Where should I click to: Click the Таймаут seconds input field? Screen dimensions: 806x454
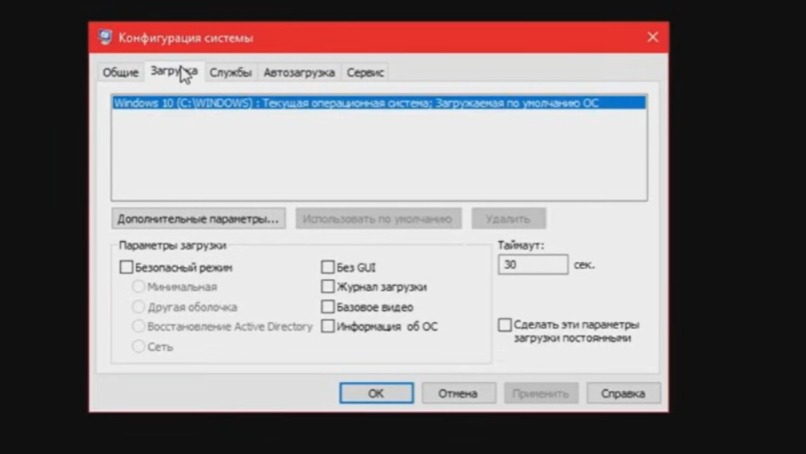[x=532, y=265]
